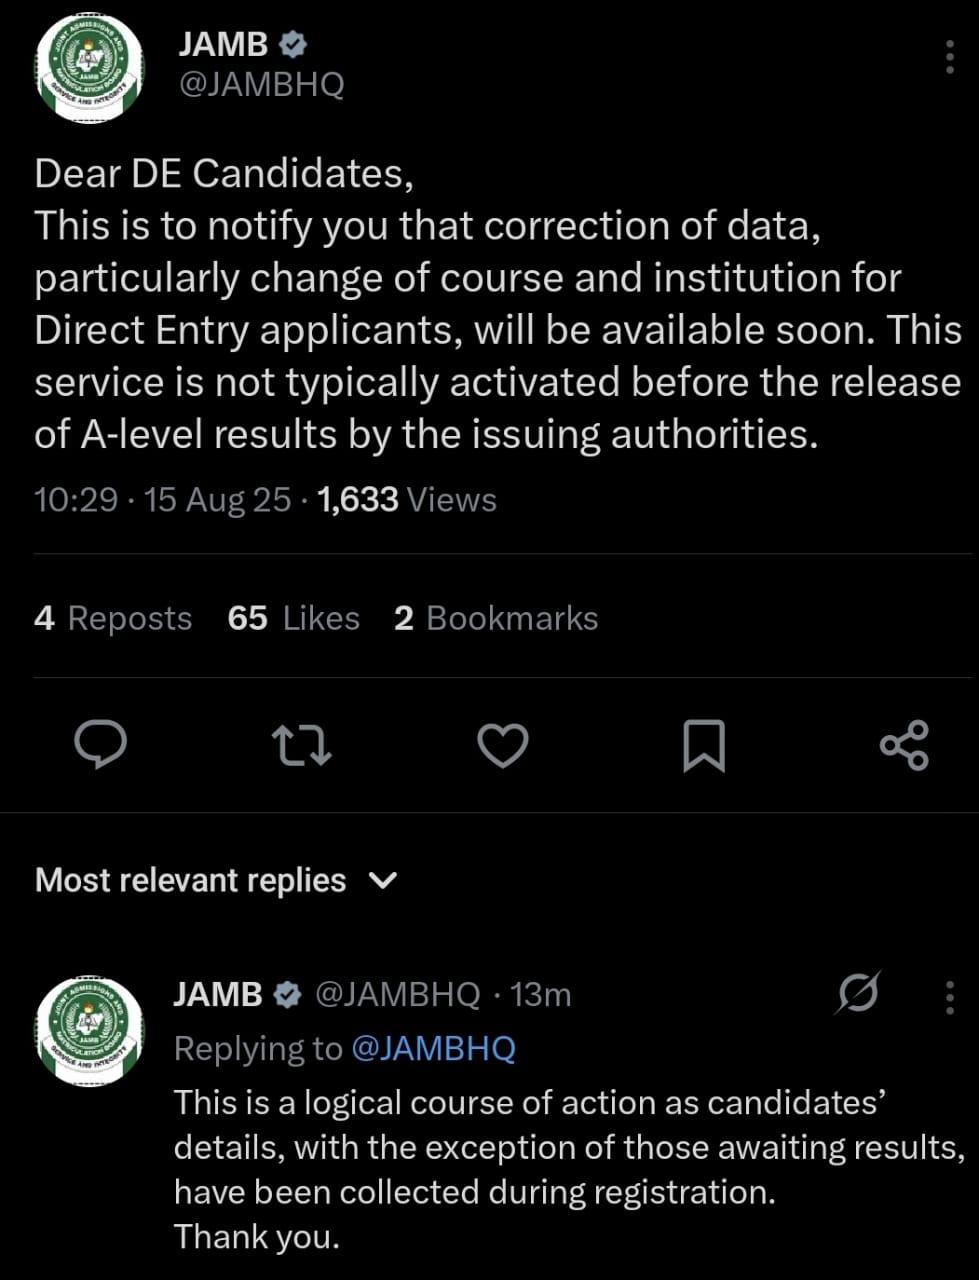Image resolution: width=979 pixels, height=1280 pixels.
Task: Open main post three-dot menu
Action: pos(949,58)
